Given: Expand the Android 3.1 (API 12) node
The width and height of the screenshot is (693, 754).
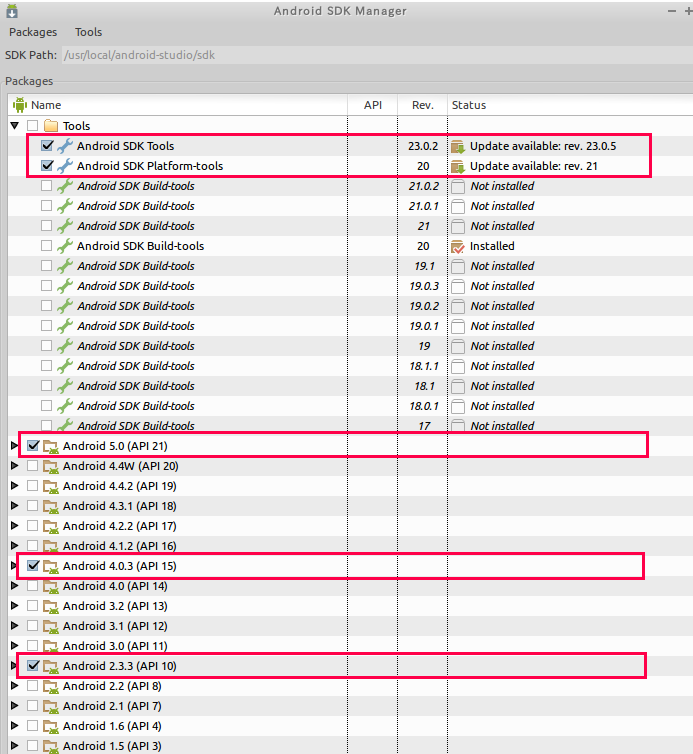Looking at the screenshot, I should pyautogui.click(x=14, y=626).
